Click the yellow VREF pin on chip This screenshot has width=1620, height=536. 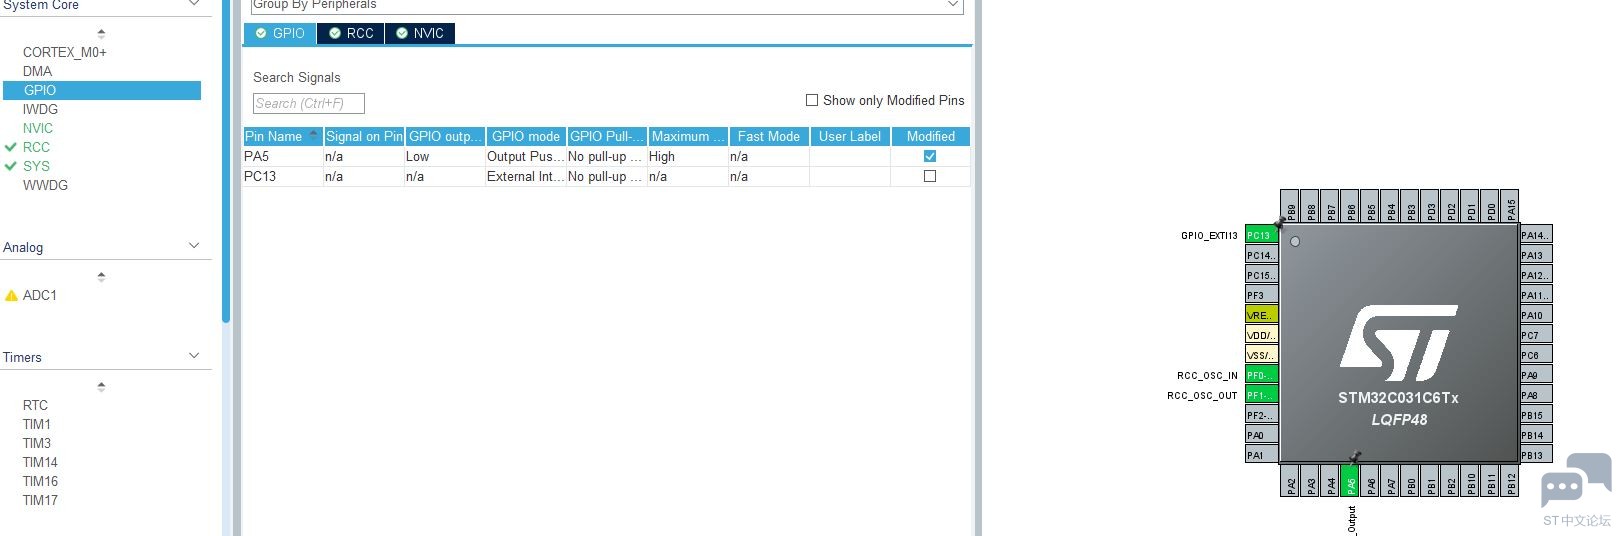[1261, 315]
